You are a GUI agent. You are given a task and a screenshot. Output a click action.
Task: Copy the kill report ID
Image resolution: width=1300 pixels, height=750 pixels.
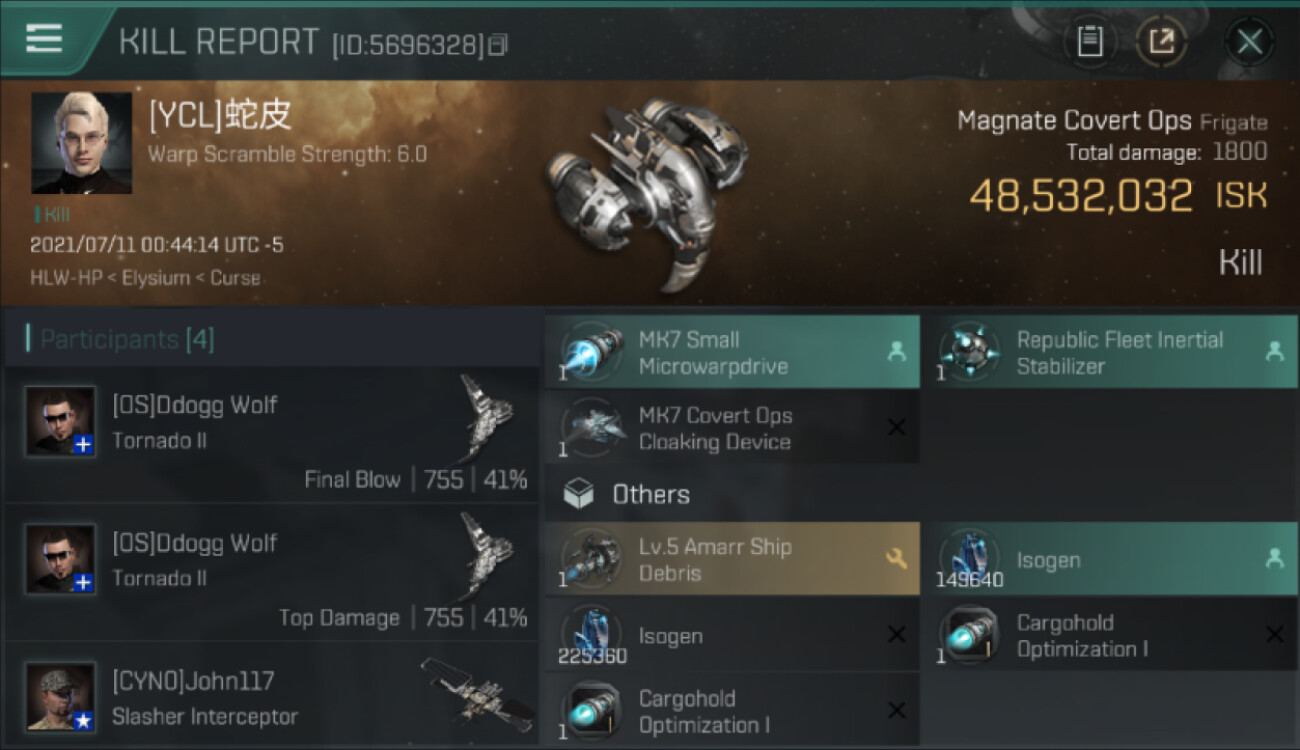(x=499, y=45)
